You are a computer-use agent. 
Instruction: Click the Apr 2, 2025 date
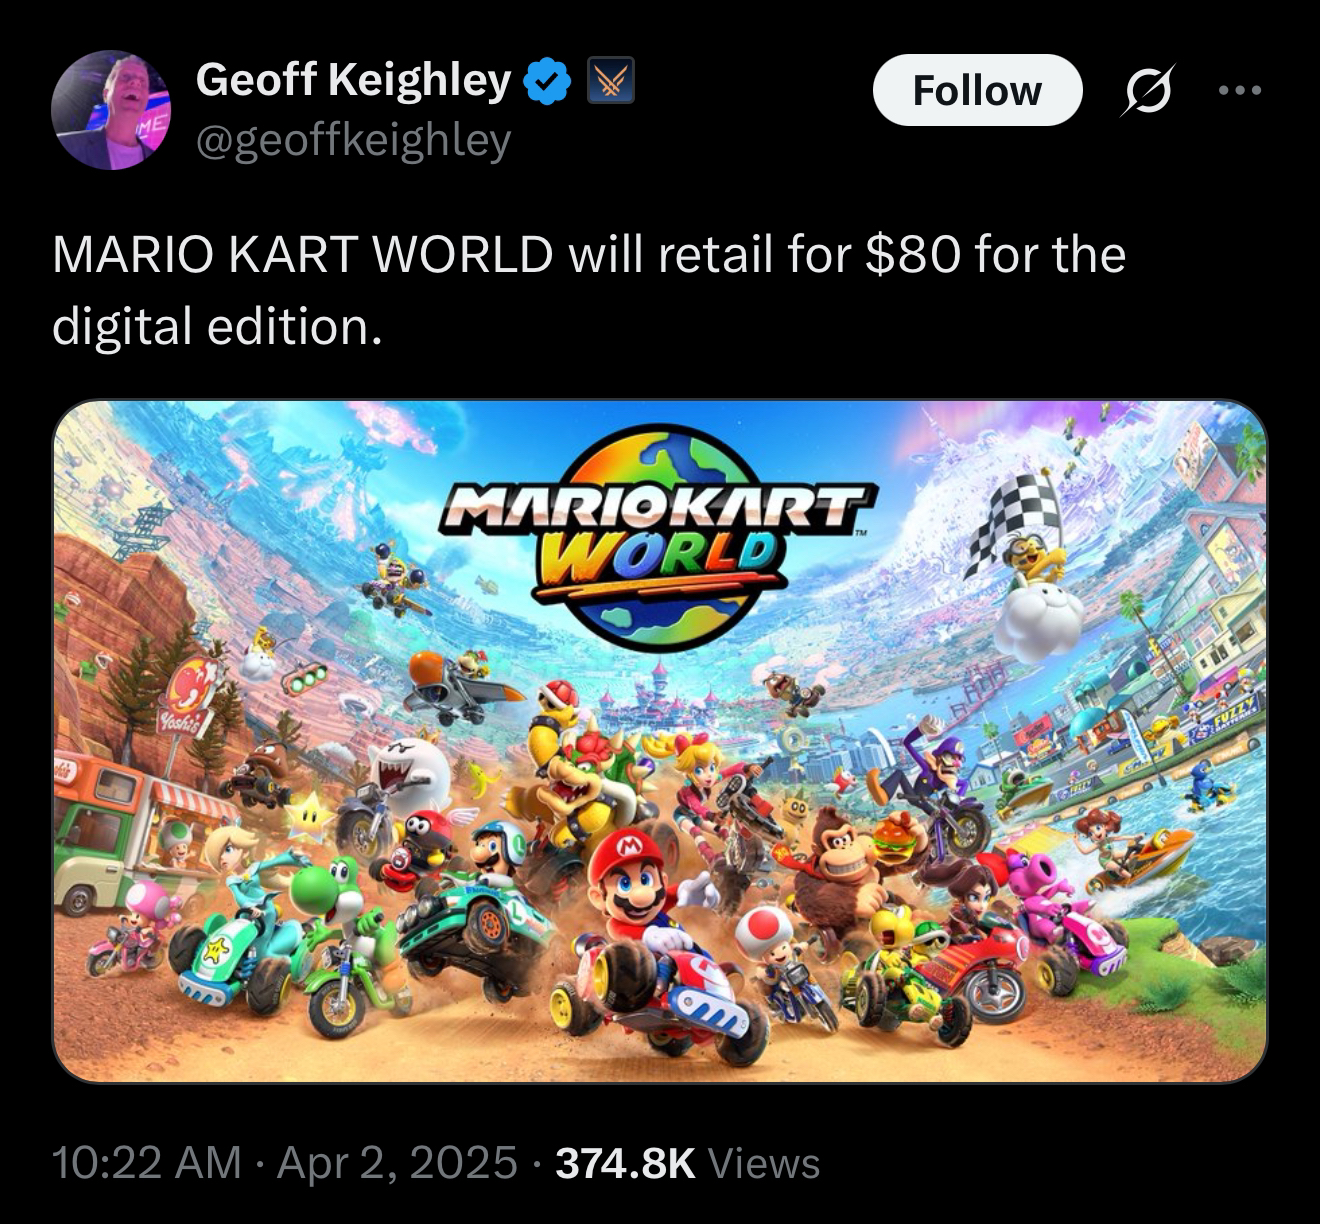pyautogui.click(x=397, y=1163)
